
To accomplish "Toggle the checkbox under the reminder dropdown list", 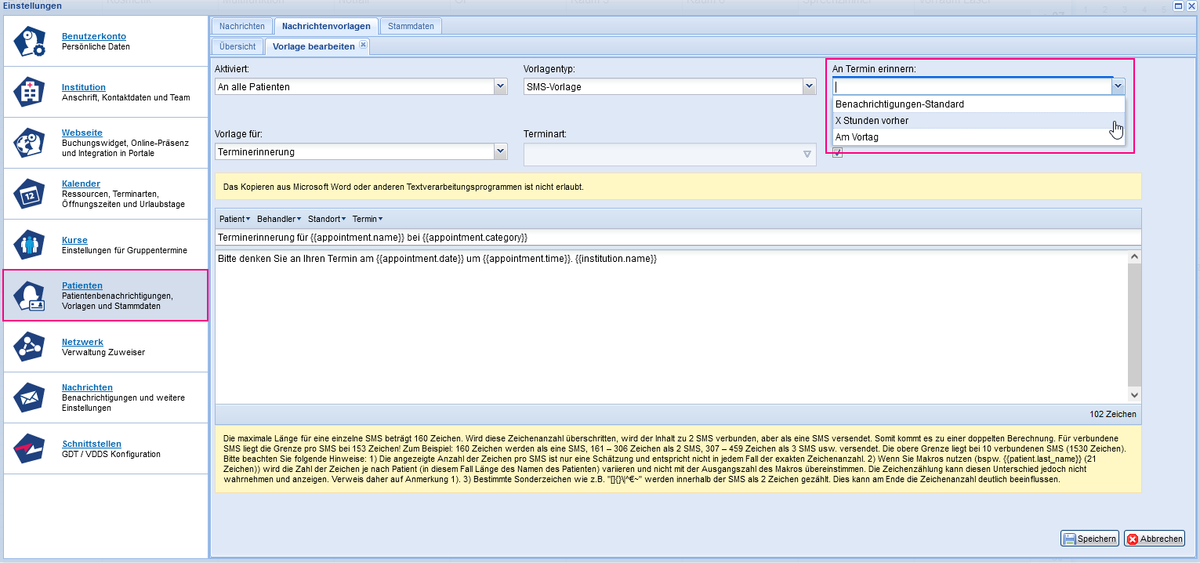I will 837,152.
